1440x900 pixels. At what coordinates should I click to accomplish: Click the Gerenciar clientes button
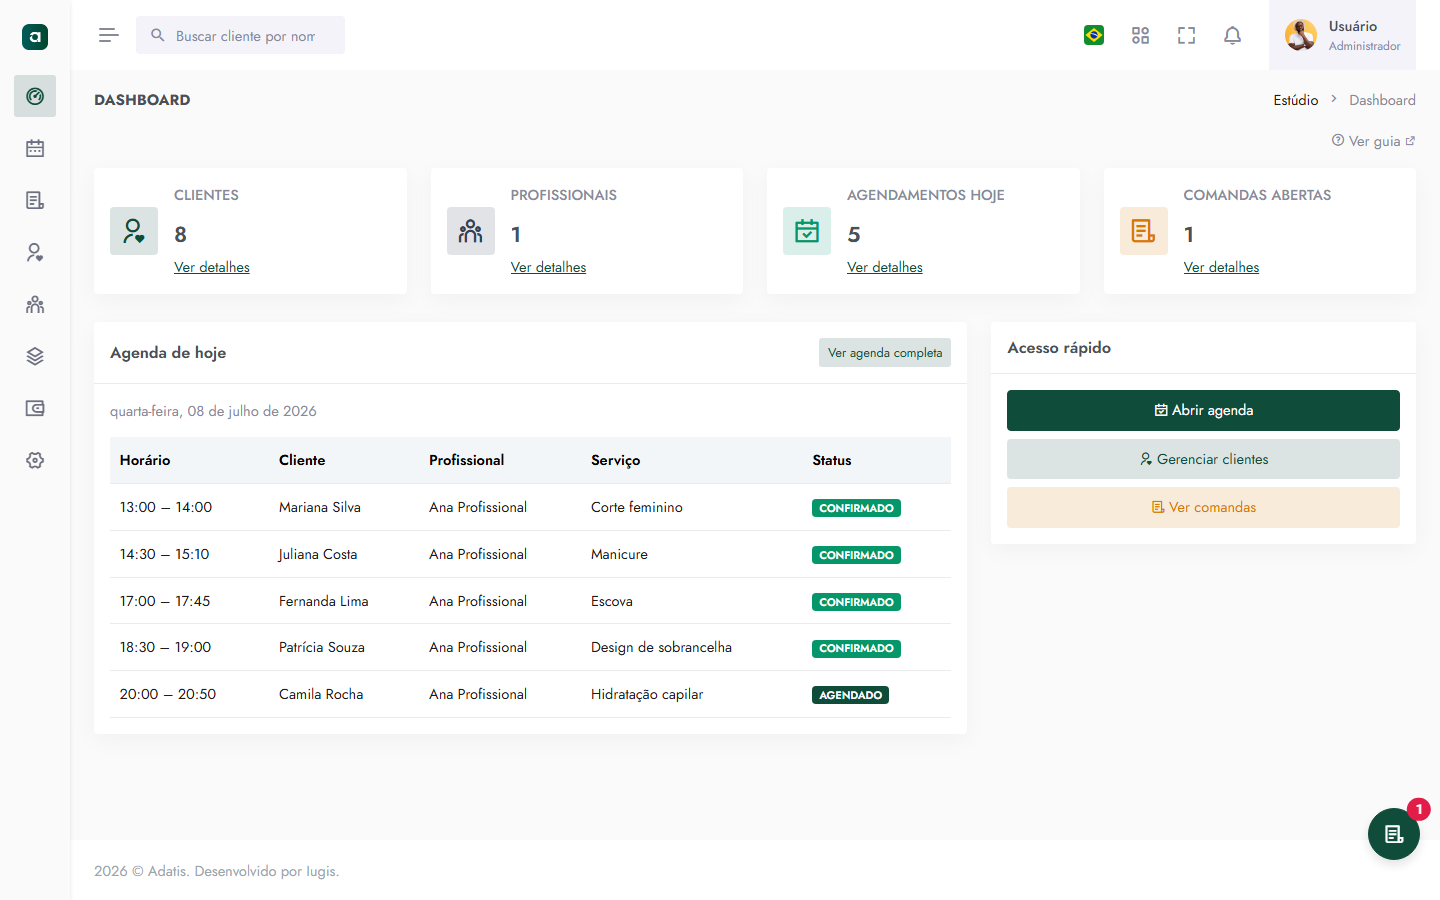click(1203, 459)
